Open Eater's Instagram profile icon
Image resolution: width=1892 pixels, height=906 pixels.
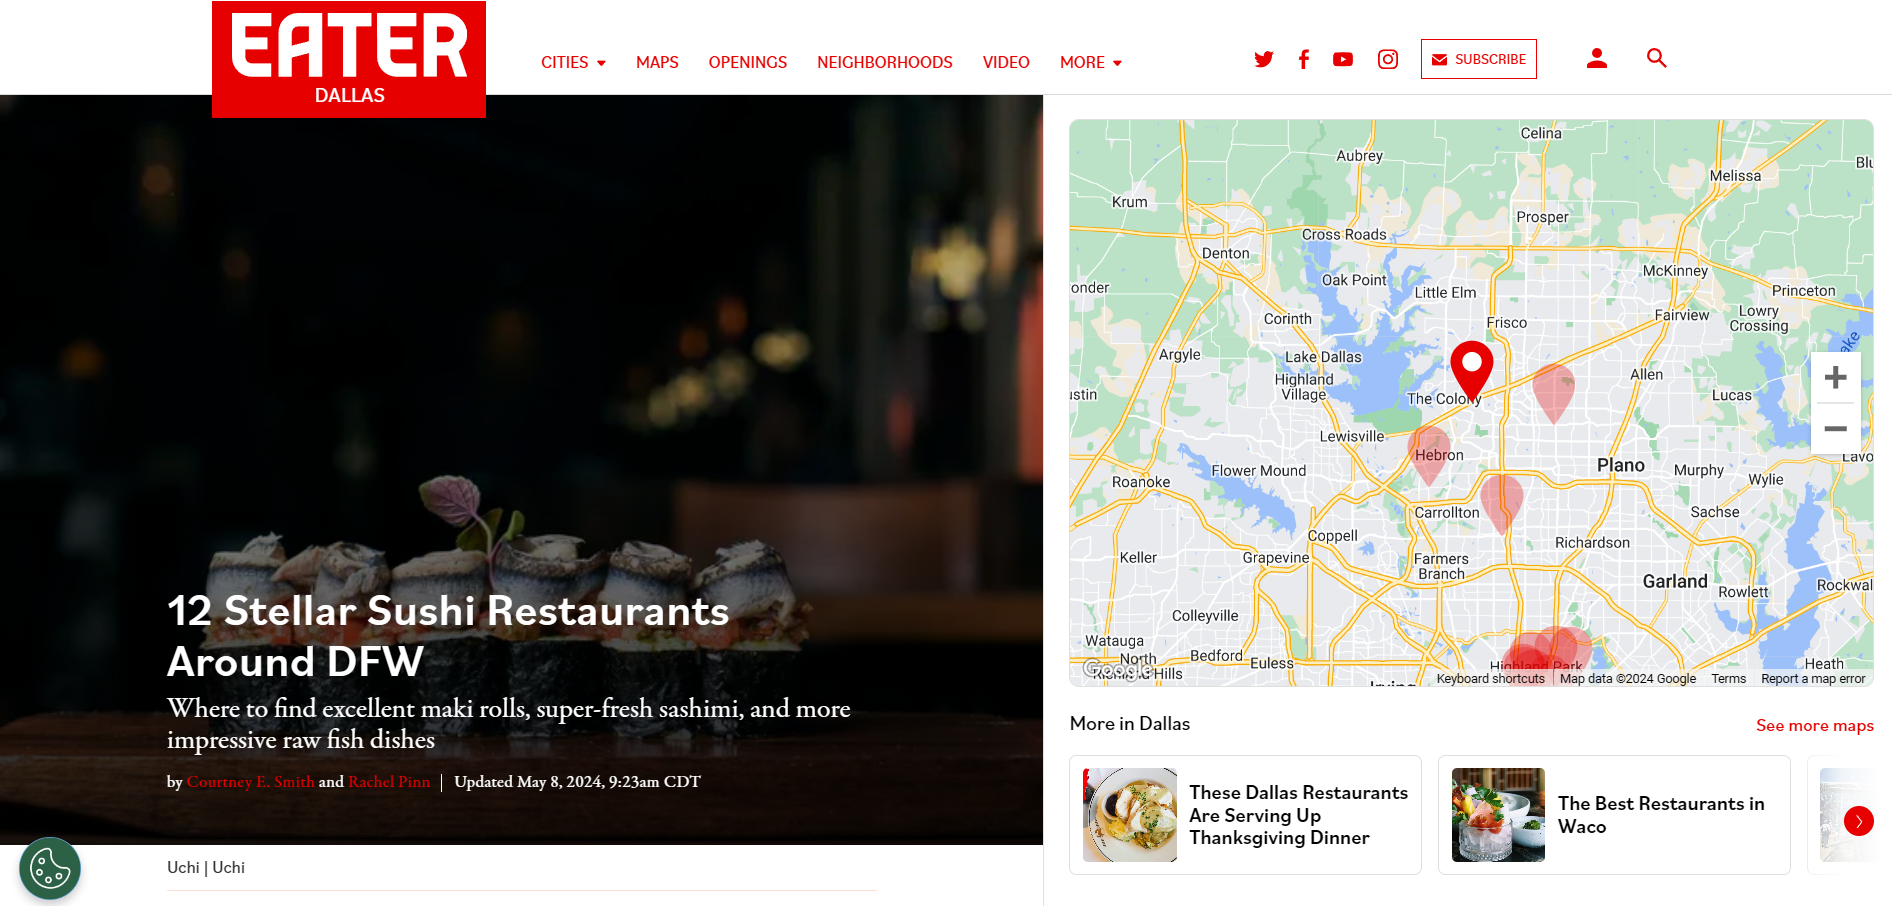[x=1388, y=59]
